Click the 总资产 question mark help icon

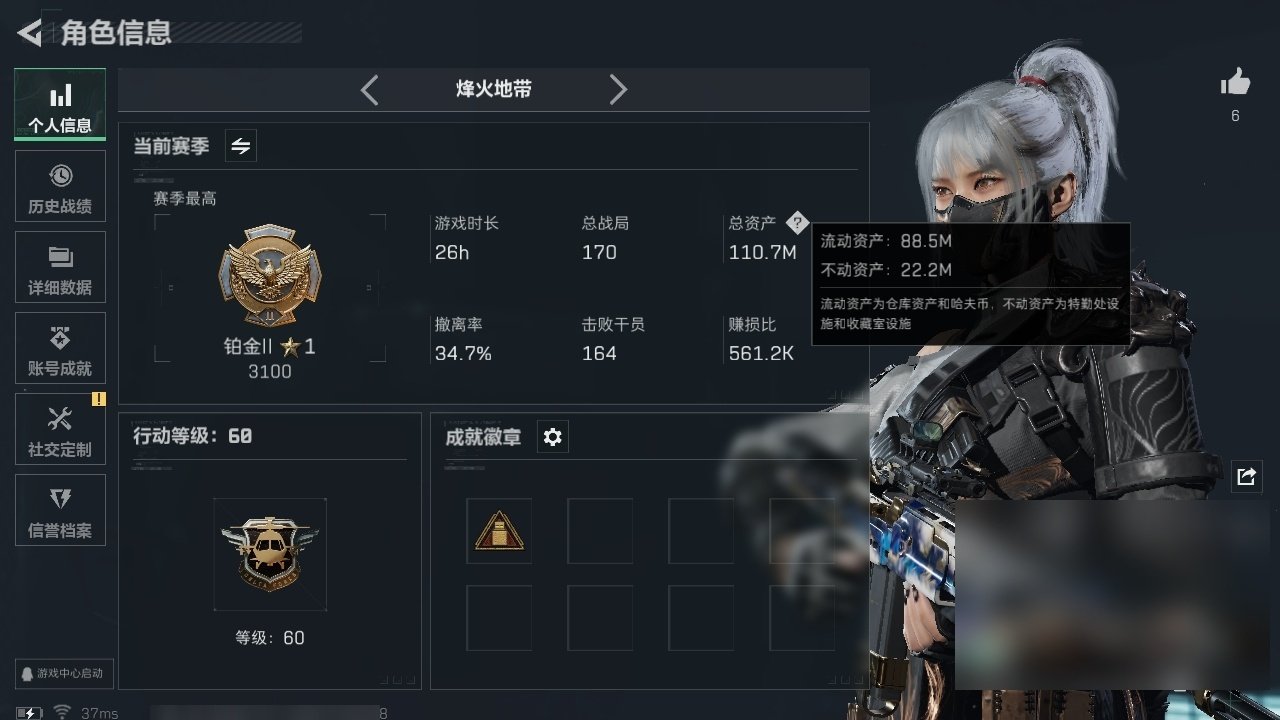(x=796, y=223)
